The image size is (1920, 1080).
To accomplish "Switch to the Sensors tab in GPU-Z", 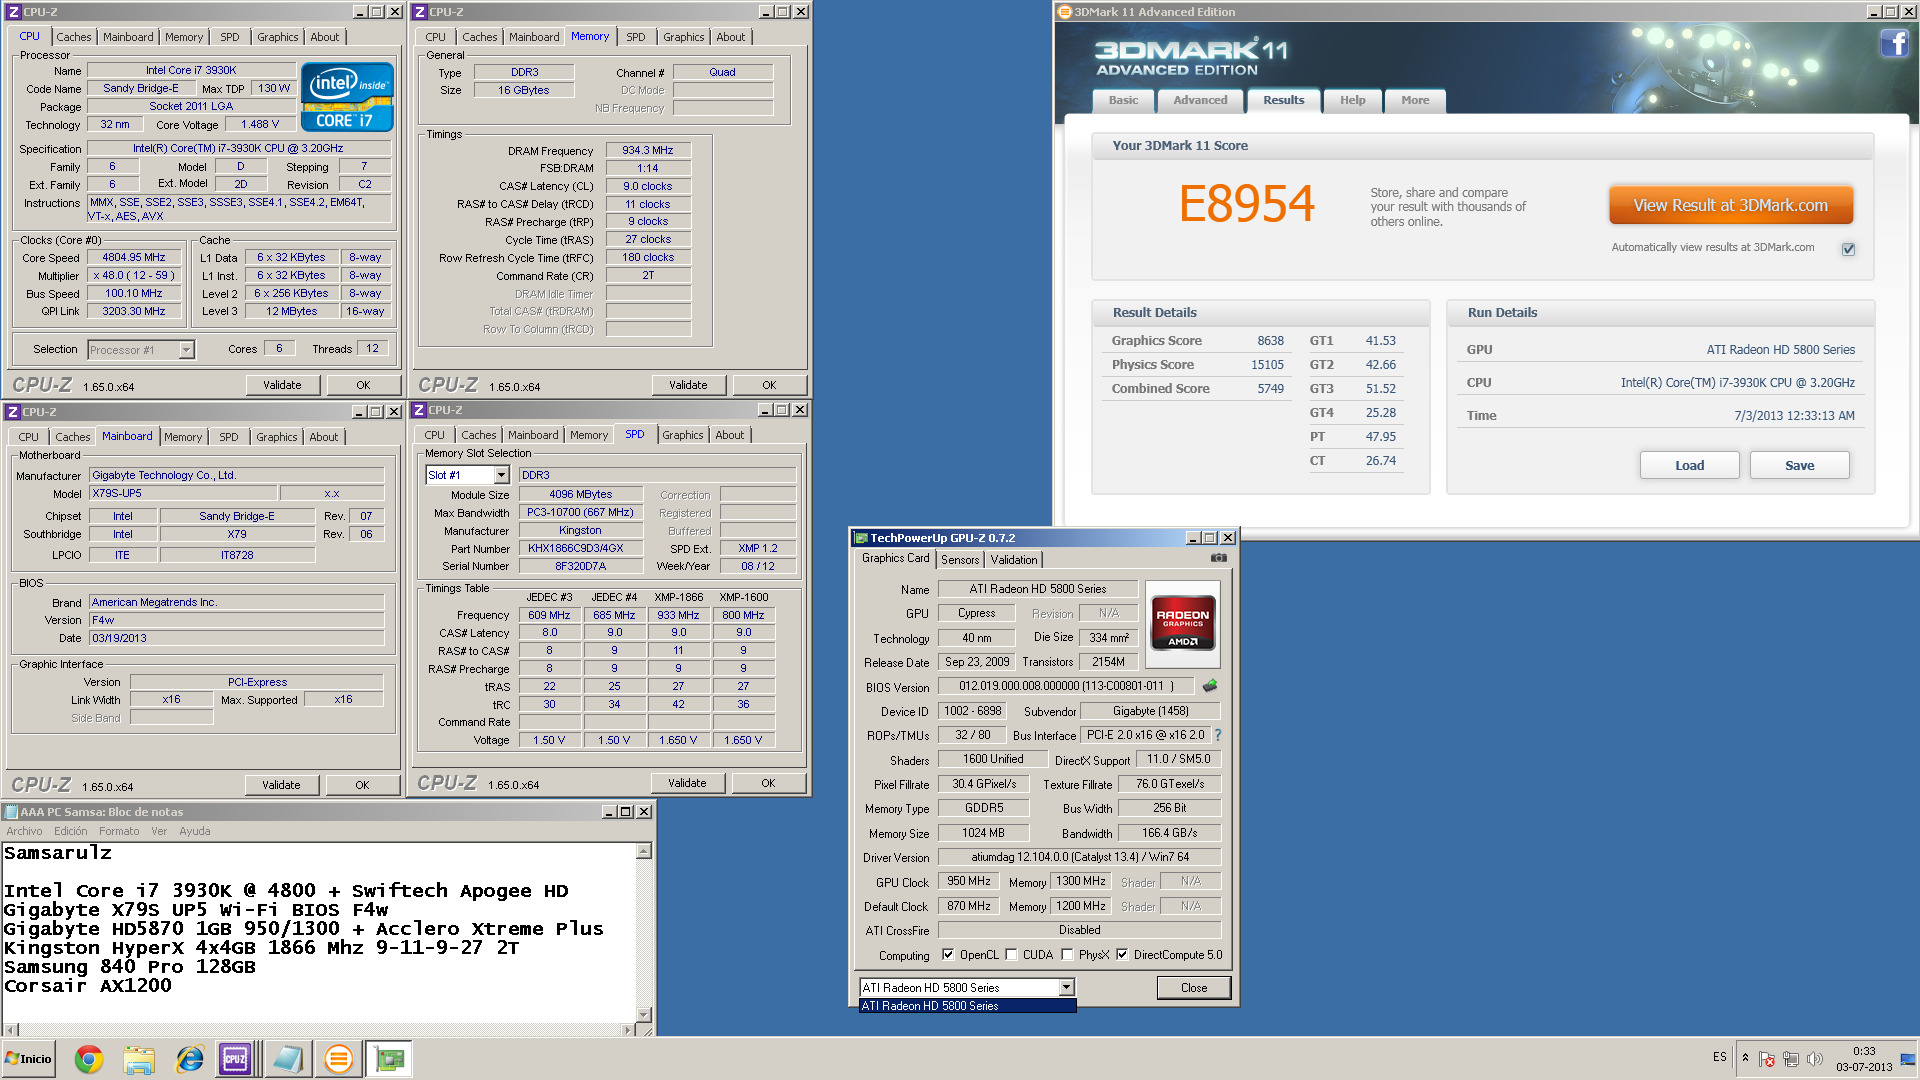I will point(960,560).
